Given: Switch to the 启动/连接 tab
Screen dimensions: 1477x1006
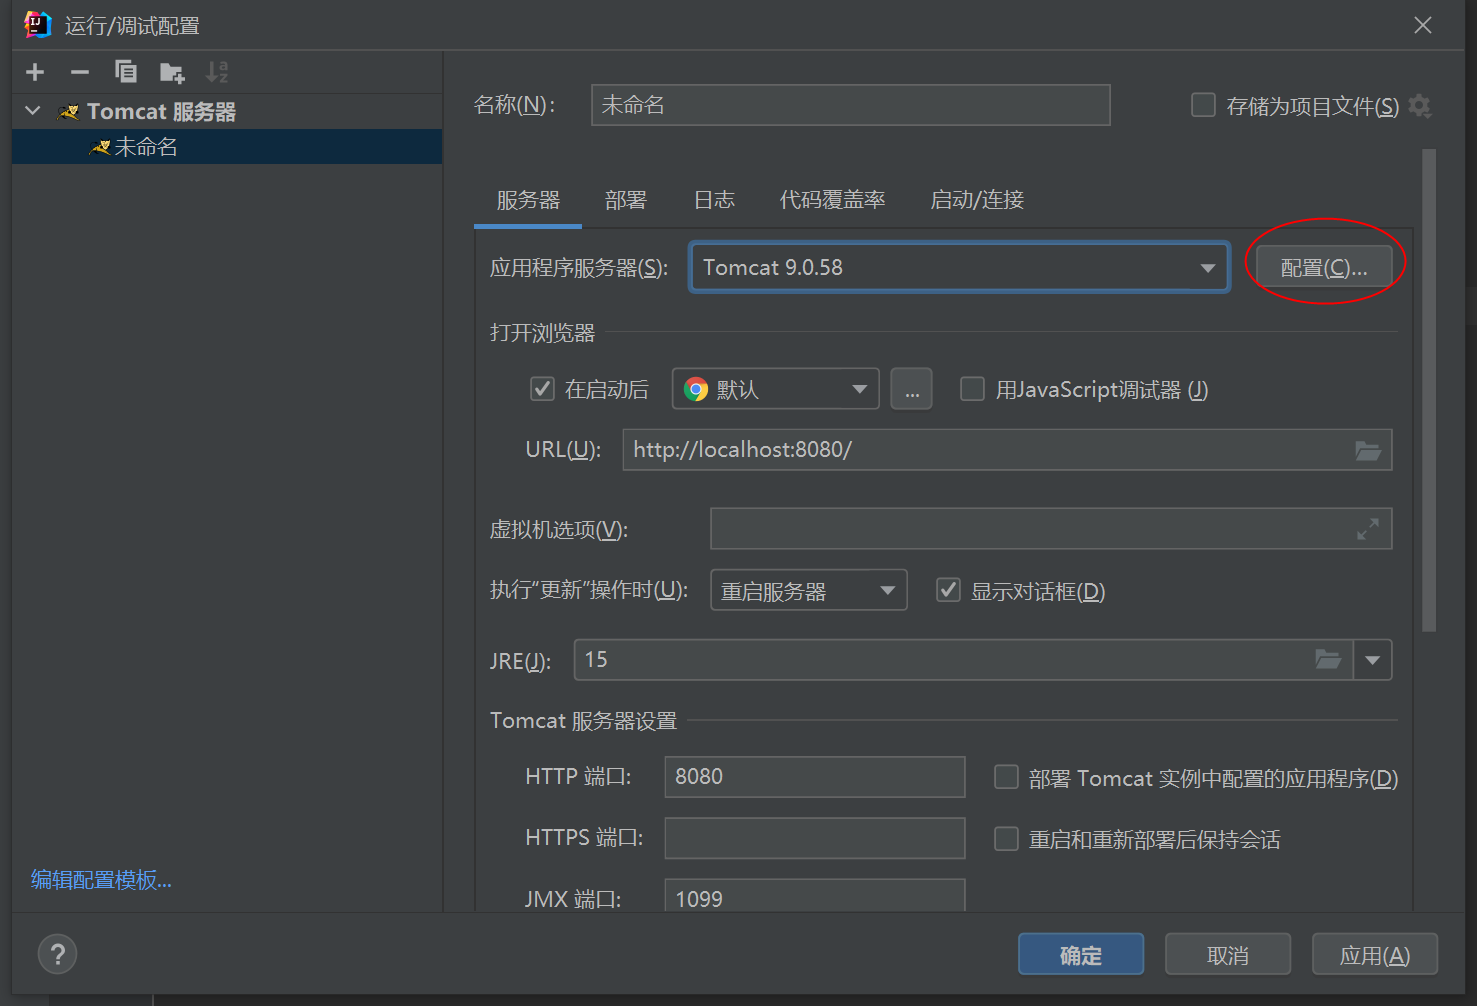Looking at the screenshot, I should (x=977, y=200).
